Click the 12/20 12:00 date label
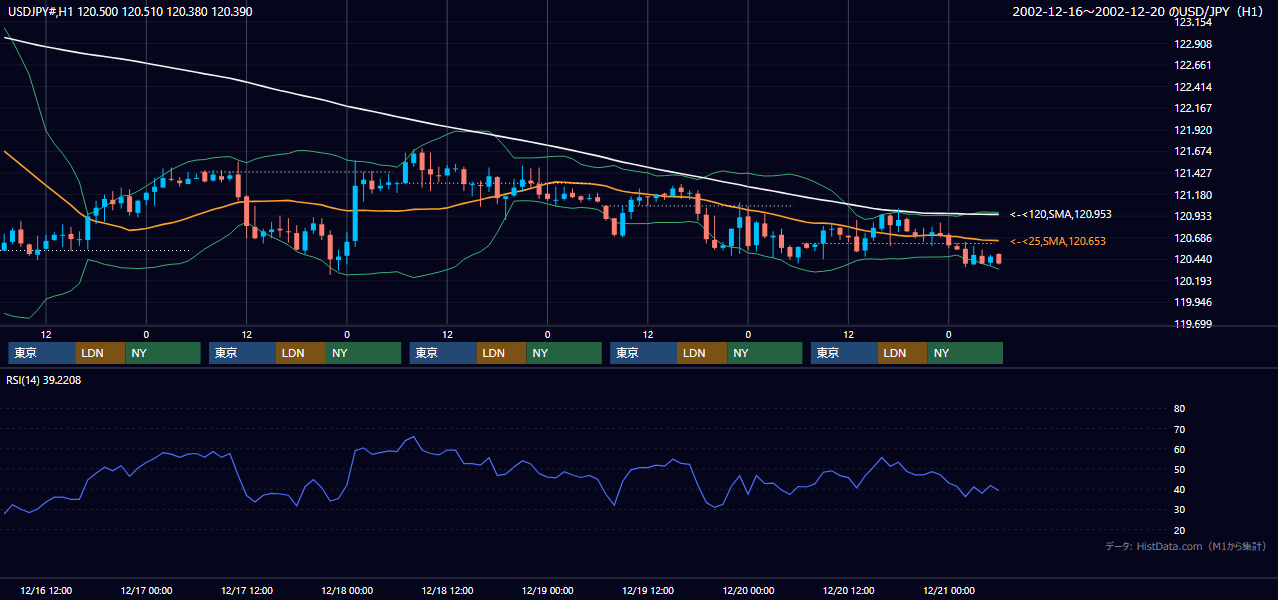 pos(848,590)
